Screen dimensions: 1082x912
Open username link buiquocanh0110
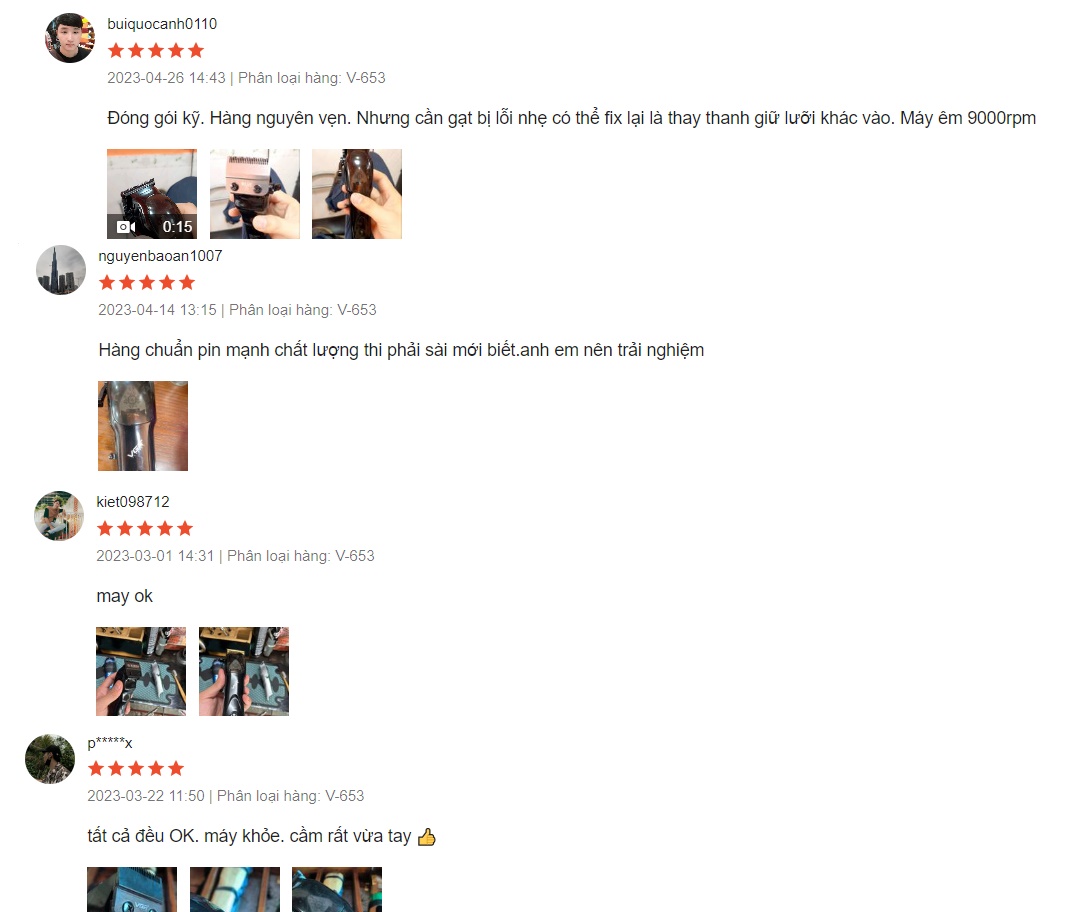162,24
